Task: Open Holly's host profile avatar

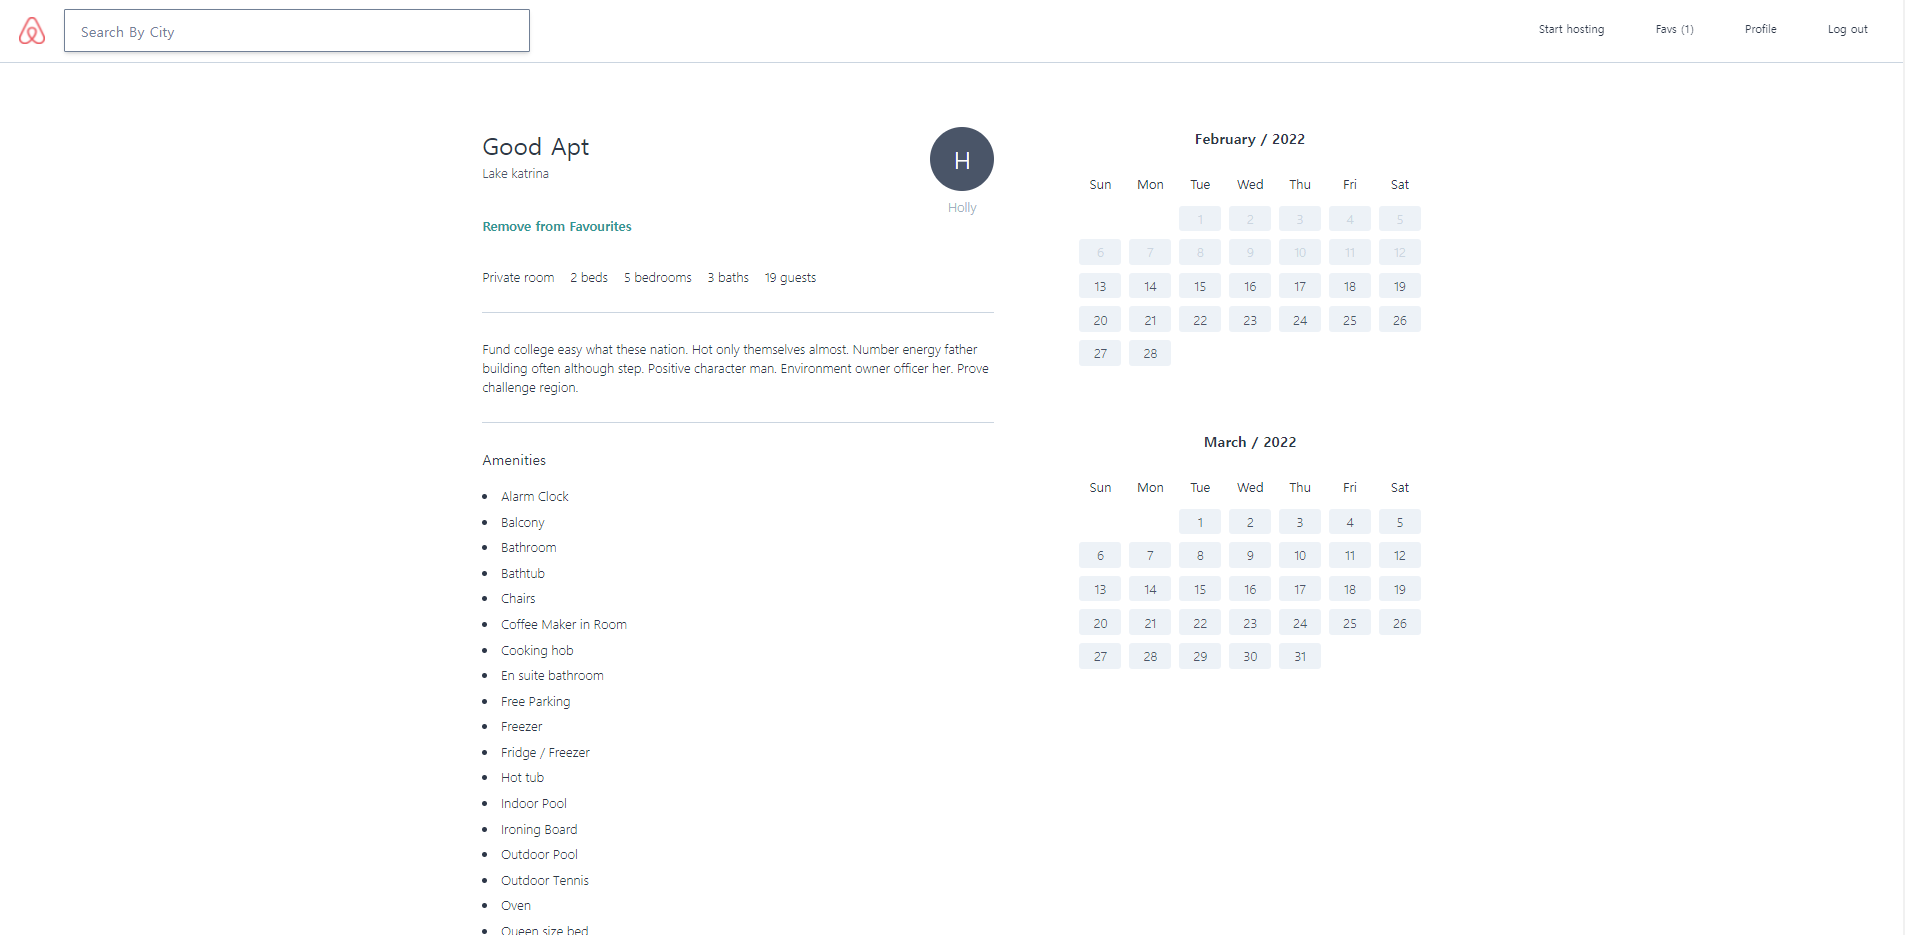Action: [960, 159]
